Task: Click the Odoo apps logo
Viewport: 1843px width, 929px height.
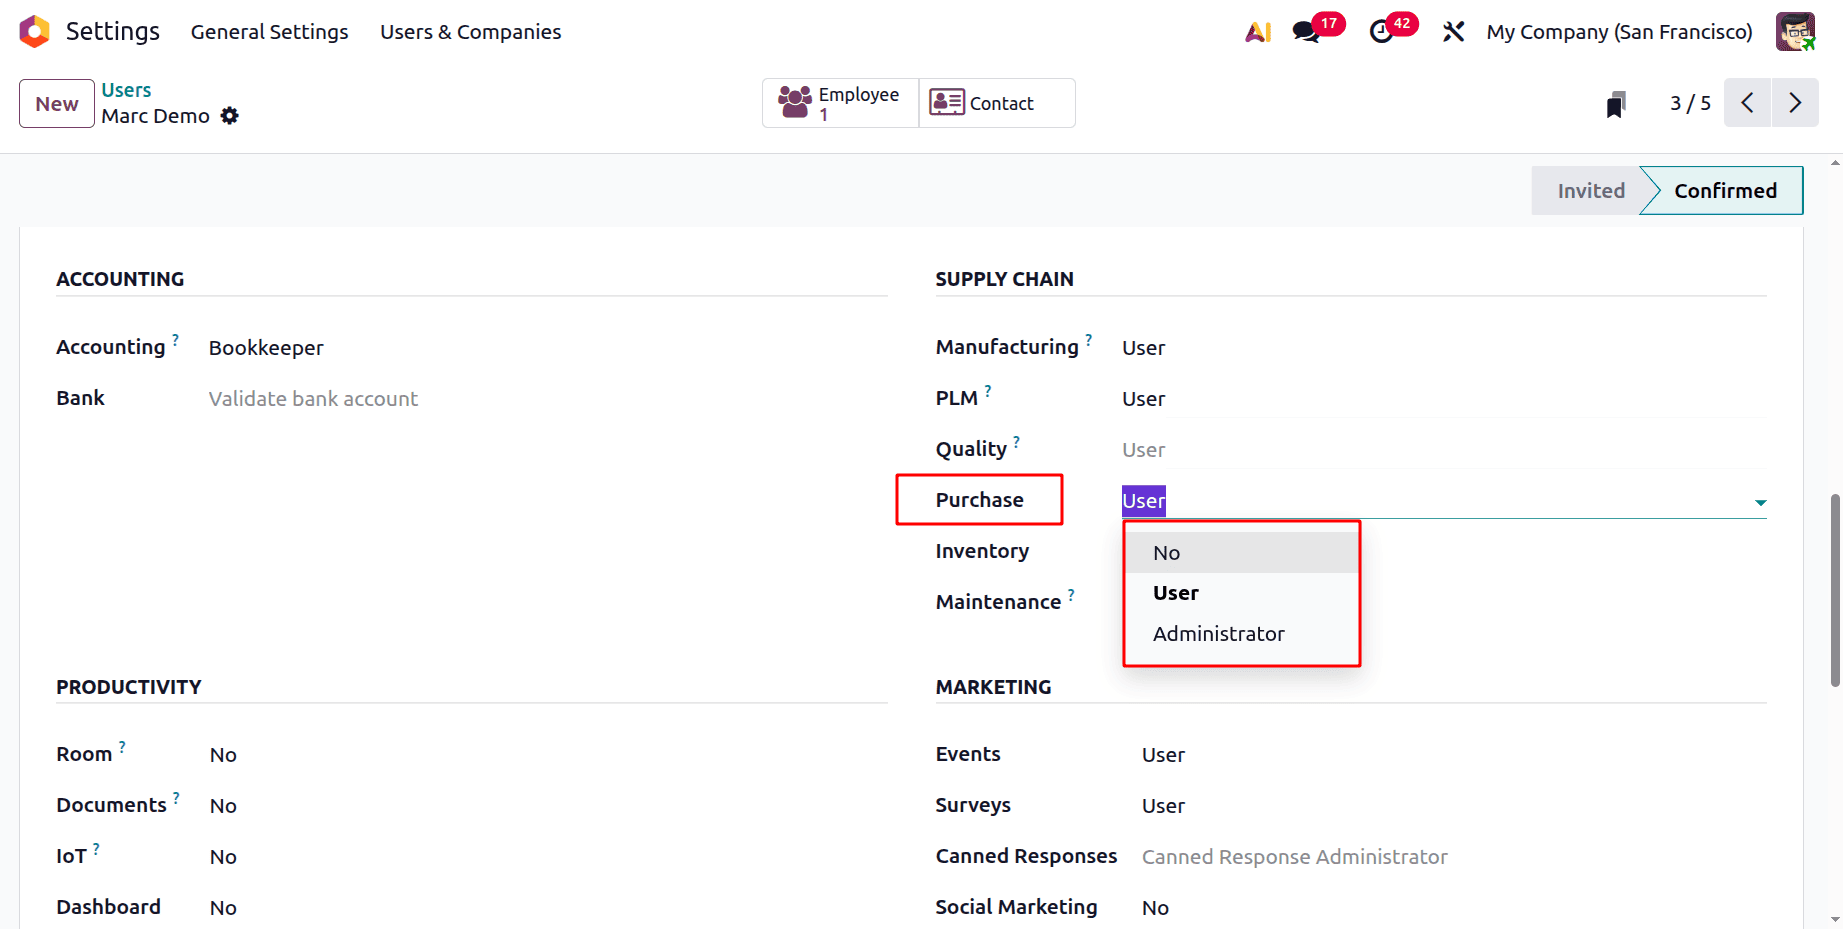Action: [x=33, y=31]
